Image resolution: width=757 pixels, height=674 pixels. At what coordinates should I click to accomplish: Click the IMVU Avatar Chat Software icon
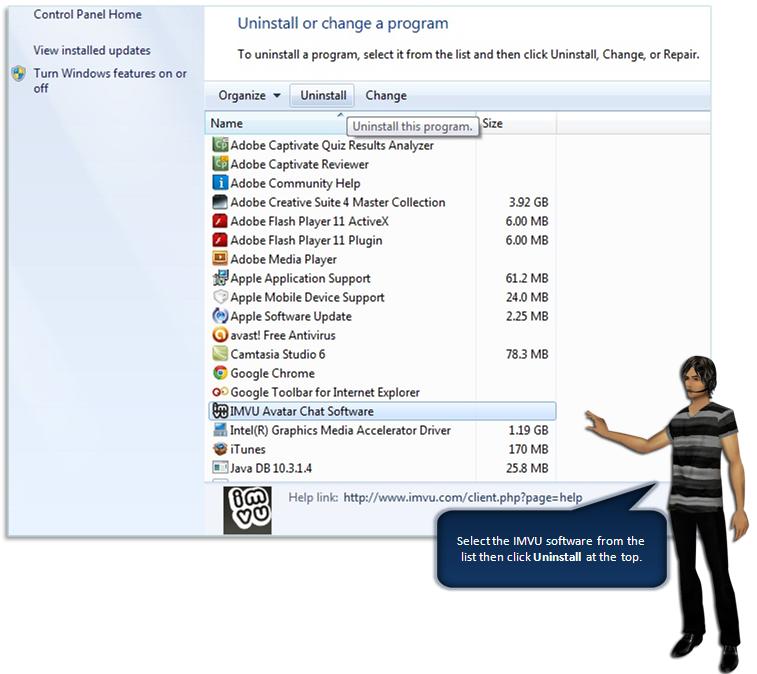coord(220,411)
